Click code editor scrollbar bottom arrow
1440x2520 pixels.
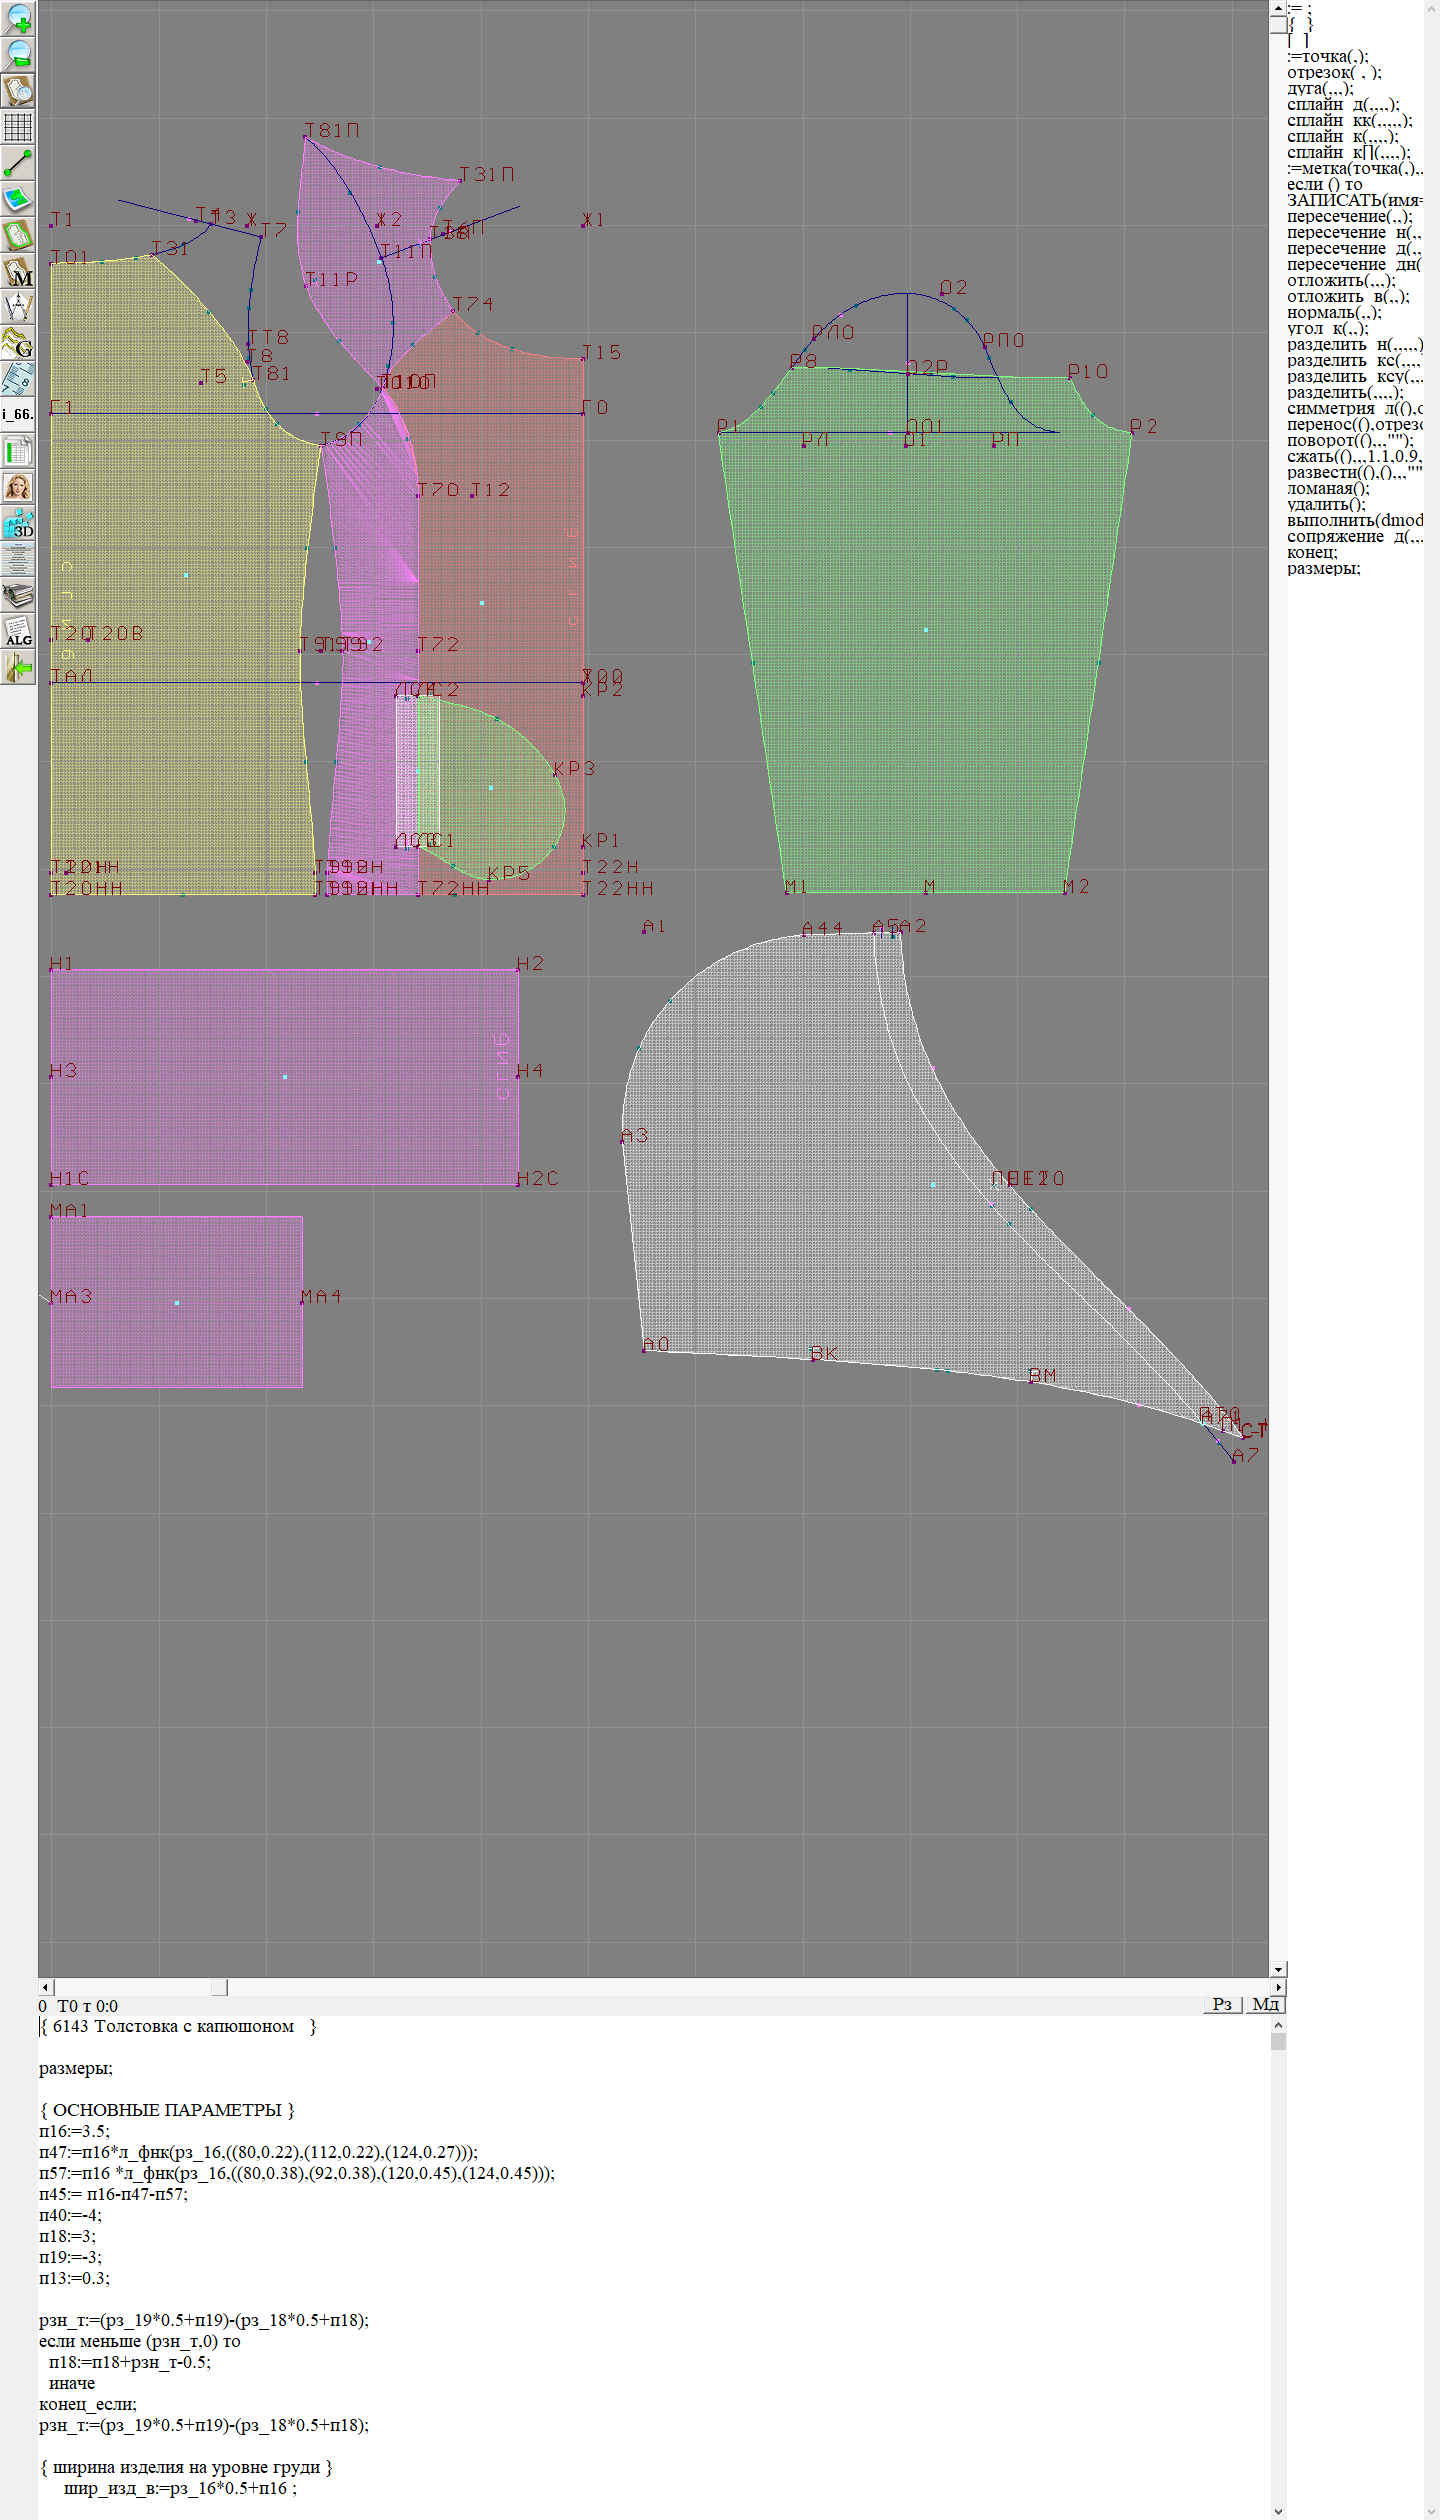(1278, 2511)
